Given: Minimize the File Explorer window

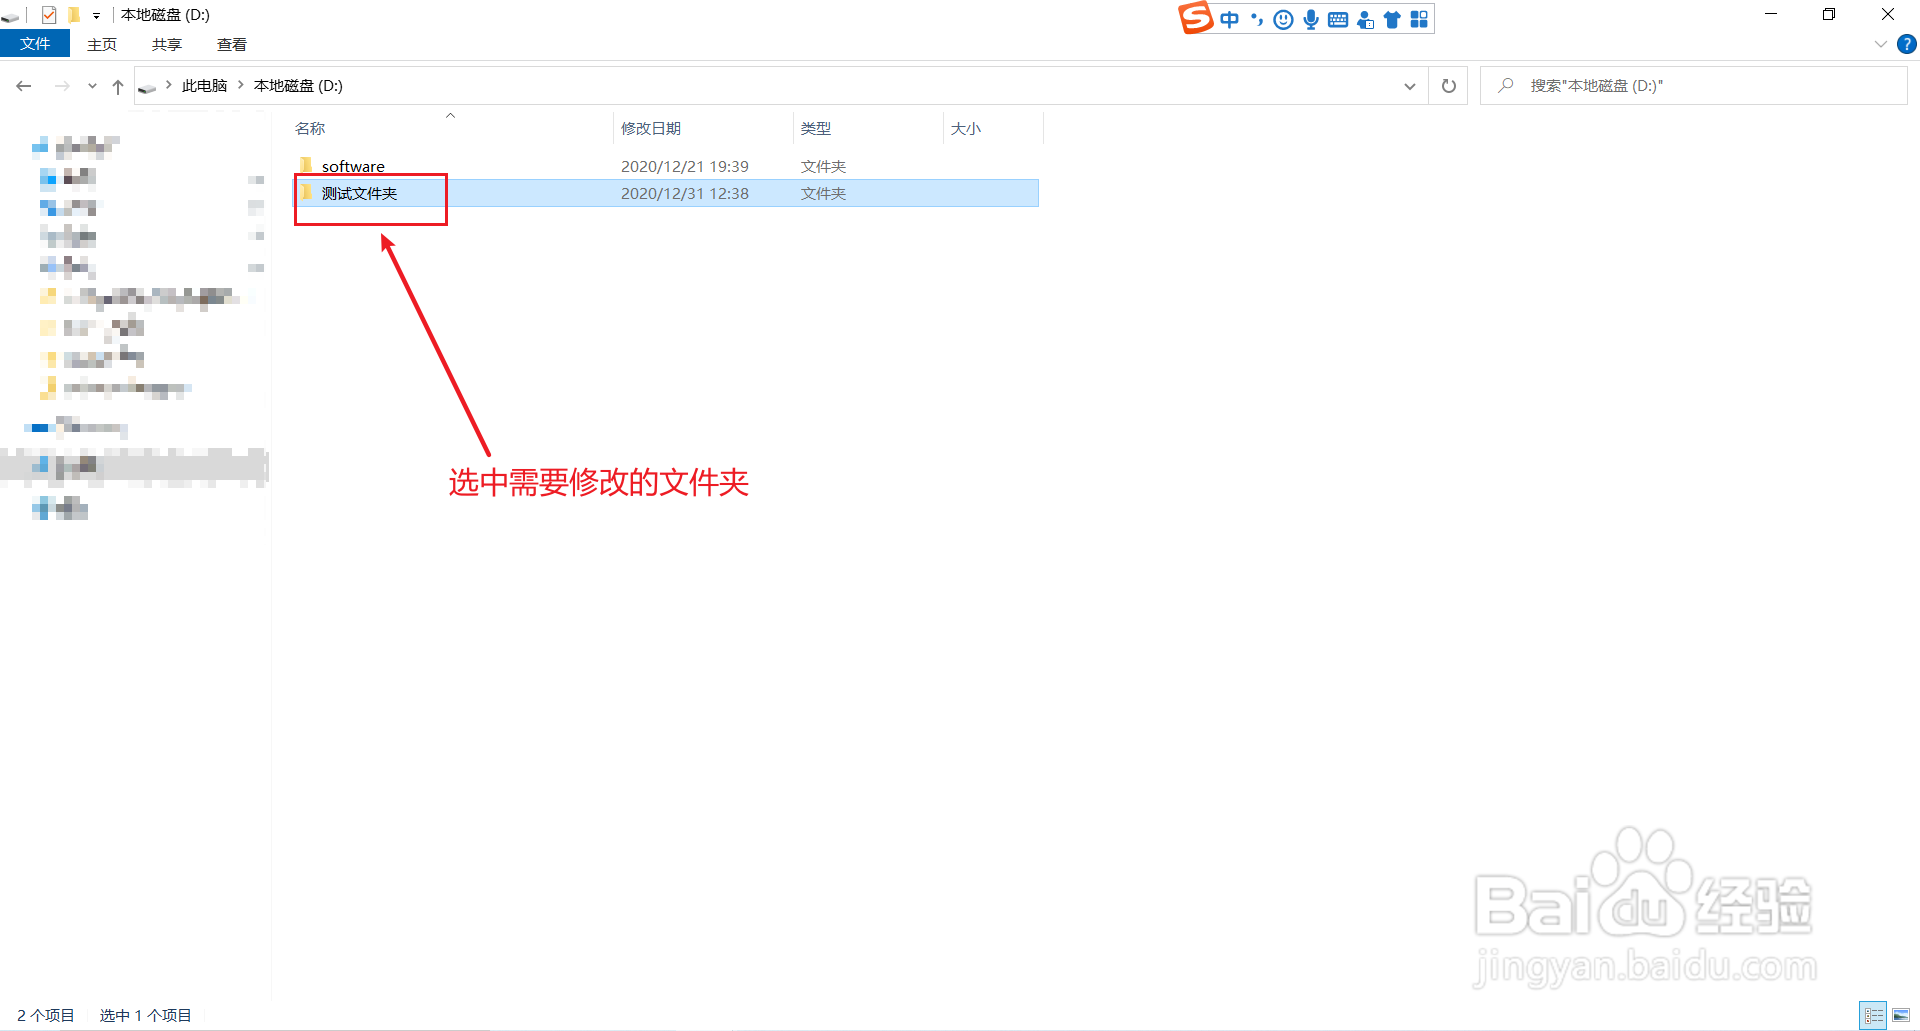Looking at the screenshot, I should pyautogui.click(x=1771, y=14).
